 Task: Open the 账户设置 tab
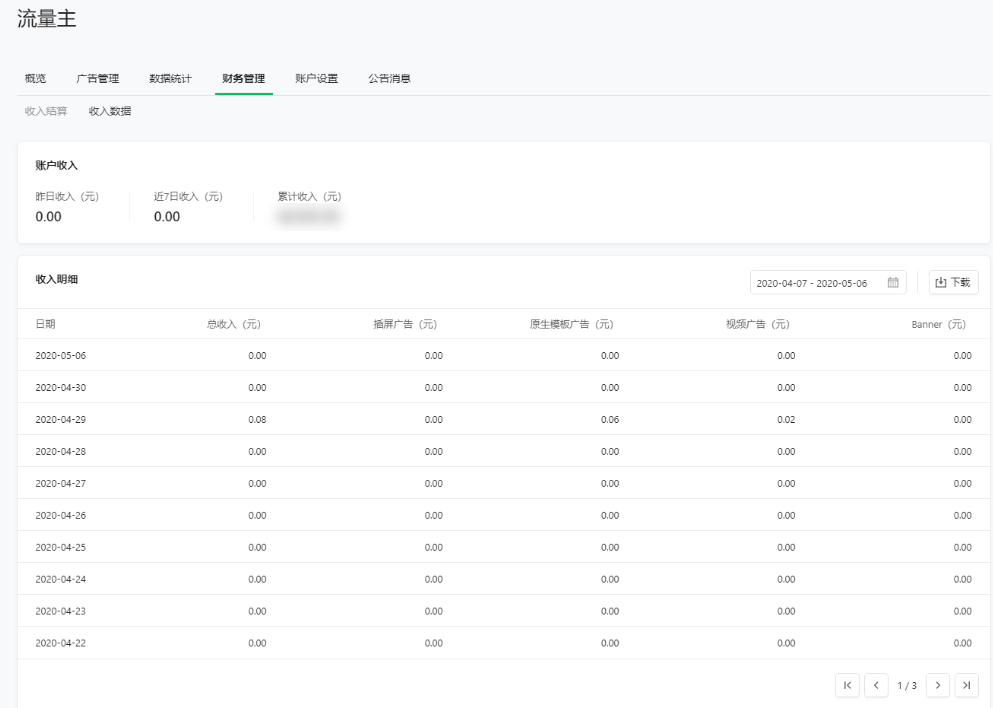[315, 78]
